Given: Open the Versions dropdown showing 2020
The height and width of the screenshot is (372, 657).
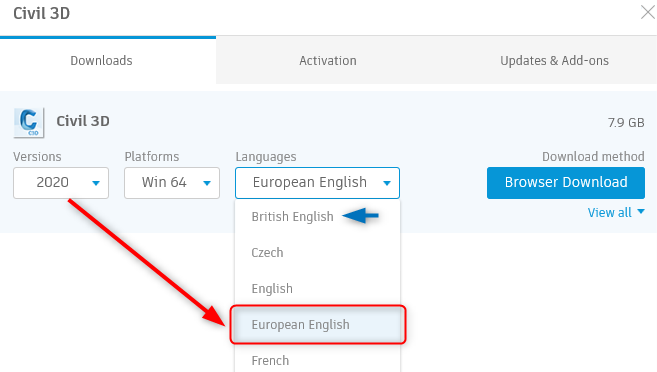Looking at the screenshot, I should pos(61,183).
